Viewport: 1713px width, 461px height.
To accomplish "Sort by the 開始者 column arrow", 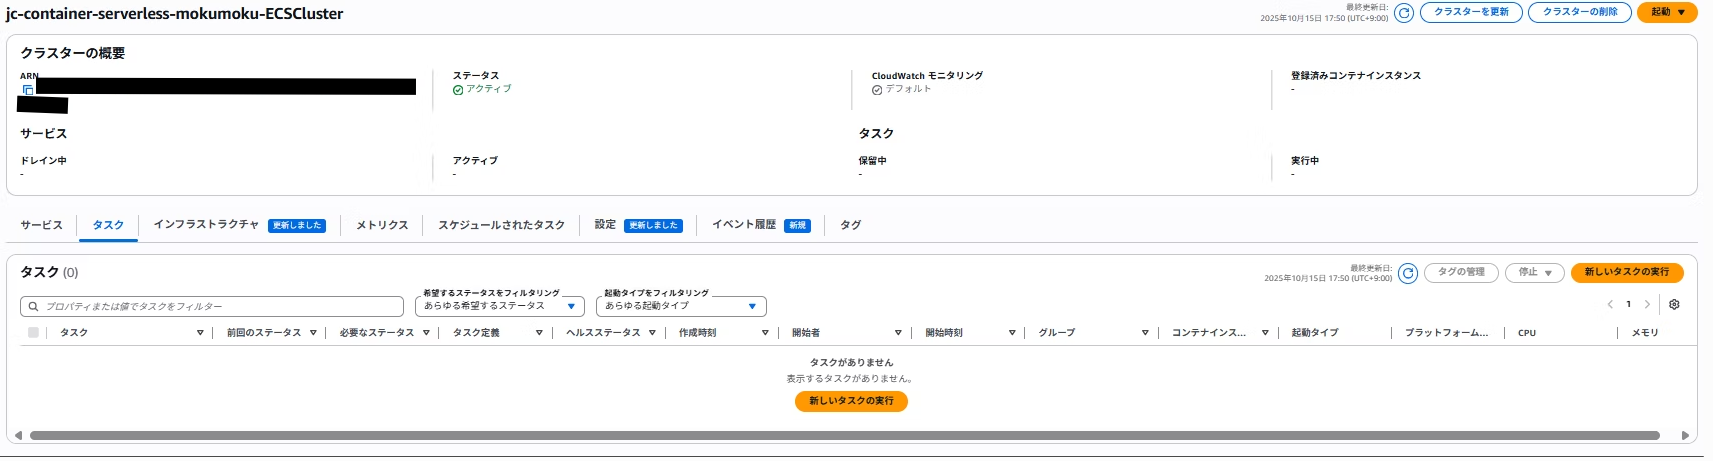I will (x=898, y=333).
